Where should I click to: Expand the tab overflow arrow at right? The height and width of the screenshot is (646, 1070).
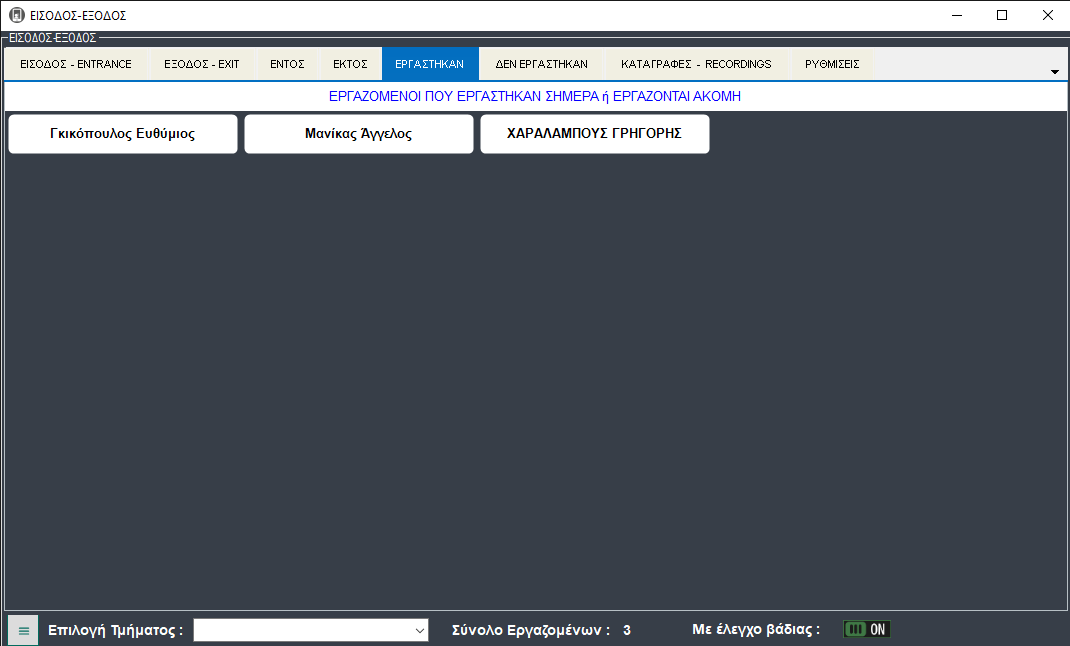click(x=1054, y=72)
